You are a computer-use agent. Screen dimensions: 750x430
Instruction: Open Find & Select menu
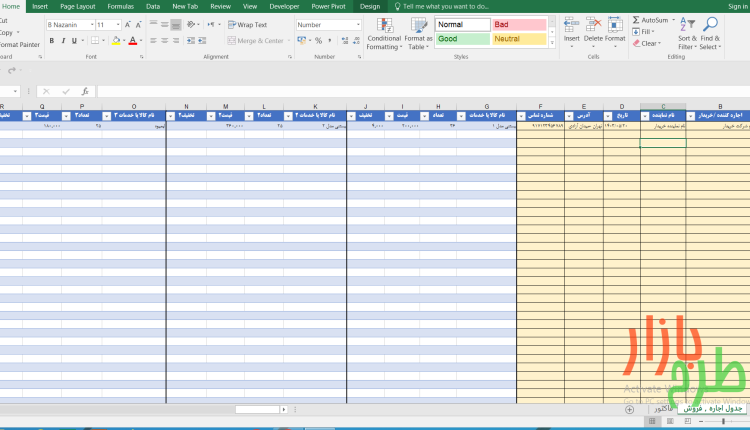coord(710,34)
